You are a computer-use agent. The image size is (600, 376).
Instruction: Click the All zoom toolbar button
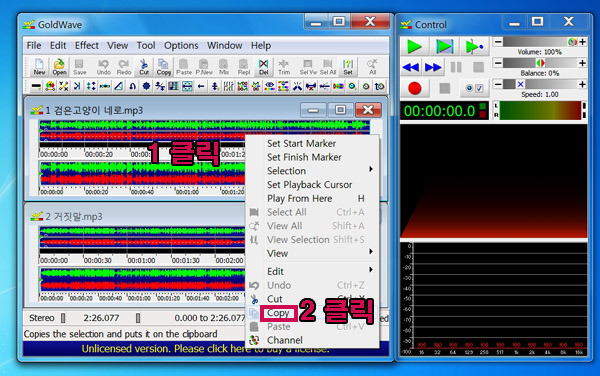(x=372, y=67)
